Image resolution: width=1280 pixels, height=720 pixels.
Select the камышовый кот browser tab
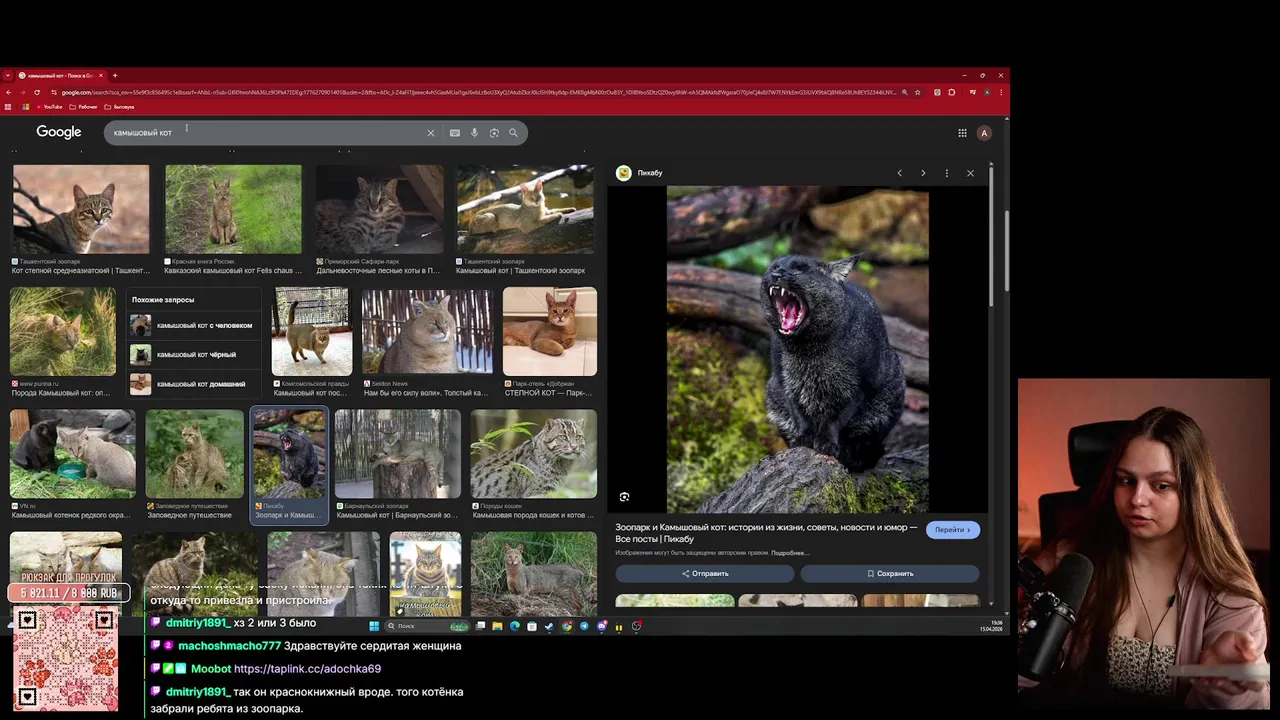pyautogui.click(x=60, y=75)
